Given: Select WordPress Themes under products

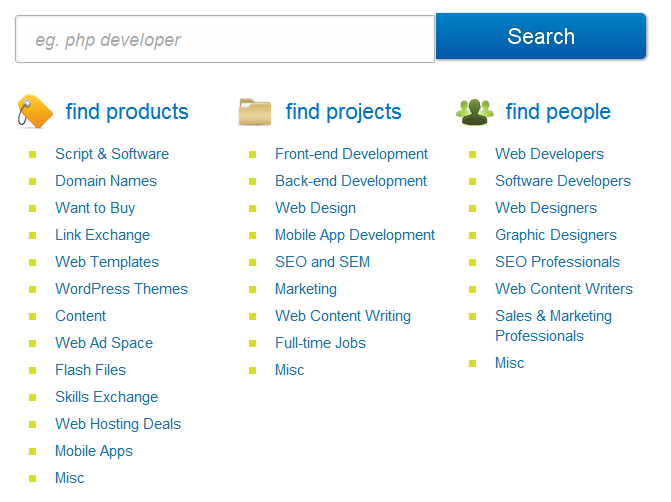Looking at the screenshot, I should [121, 289].
